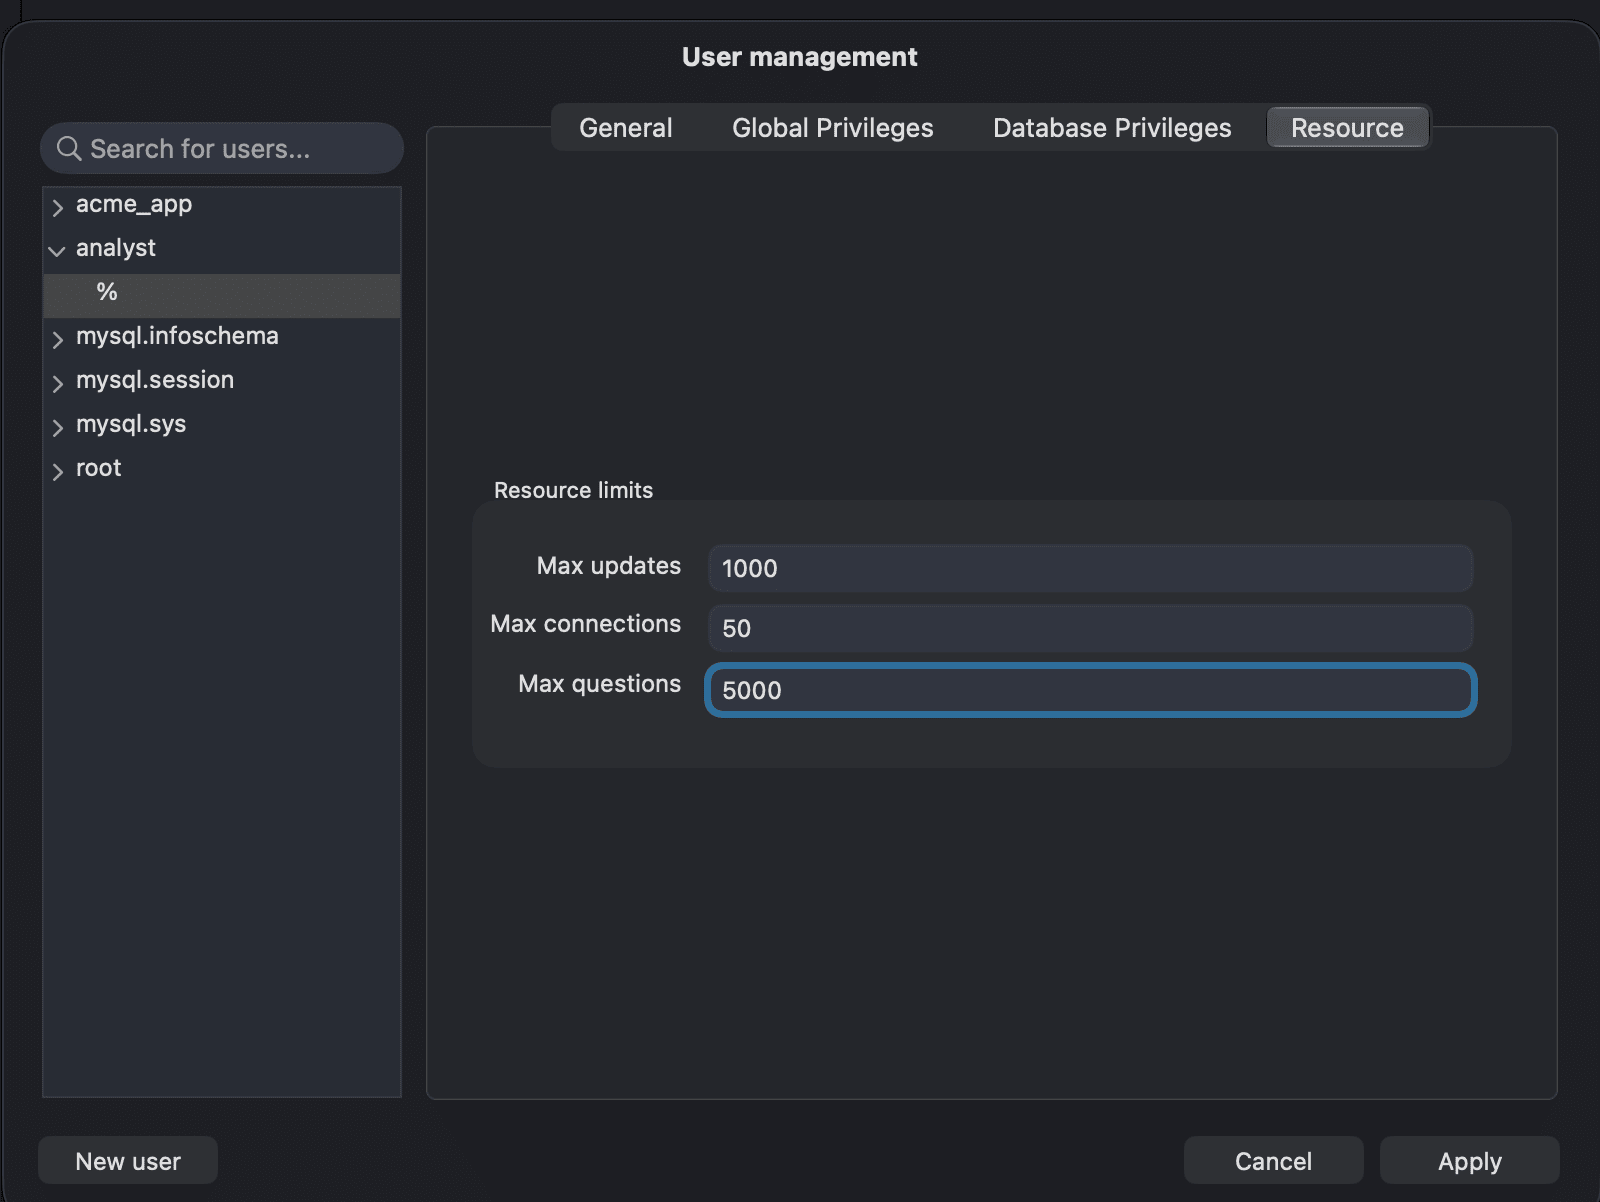This screenshot has width=1600, height=1202.
Task: Select the % host under analyst
Action: [x=222, y=294]
